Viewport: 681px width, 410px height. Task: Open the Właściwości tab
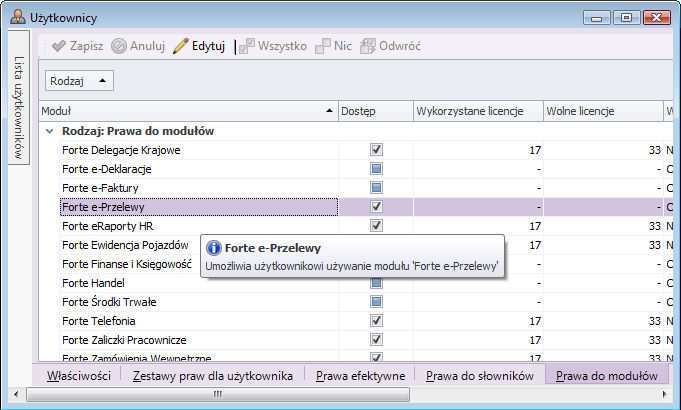tap(79, 376)
